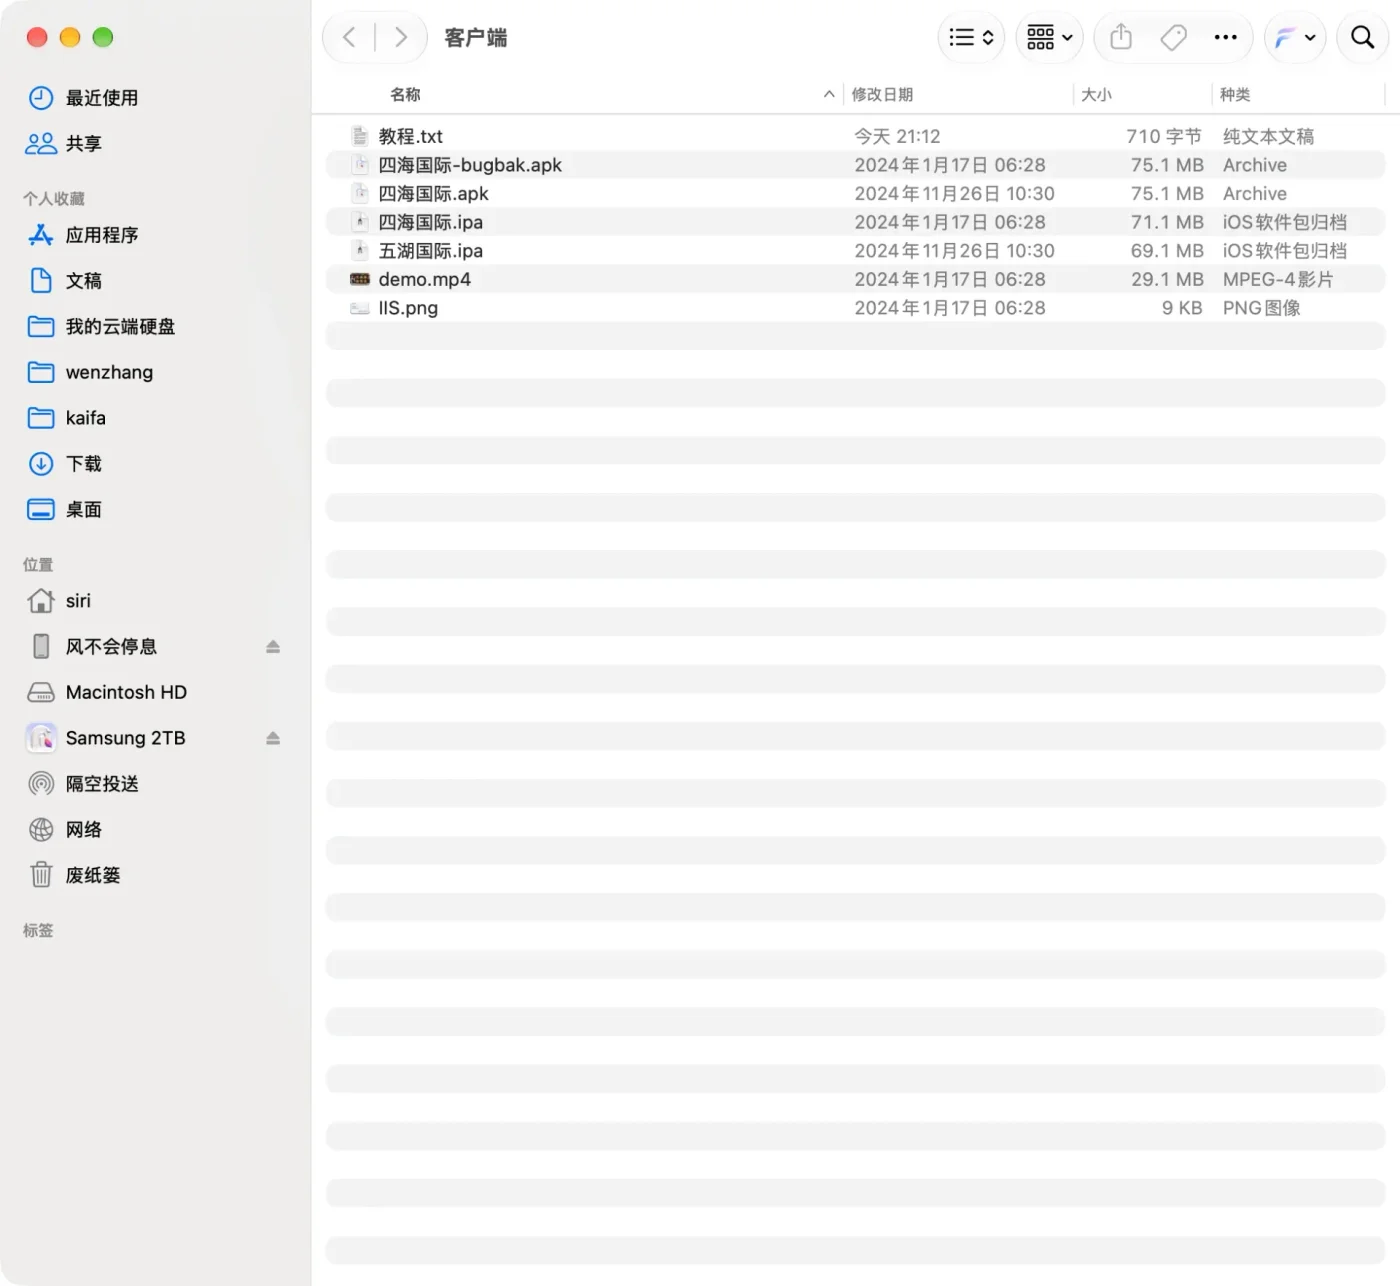Click the 今天 21:12 date cell
The height and width of the screenshot is (1286, 1400).
point(897,136)
